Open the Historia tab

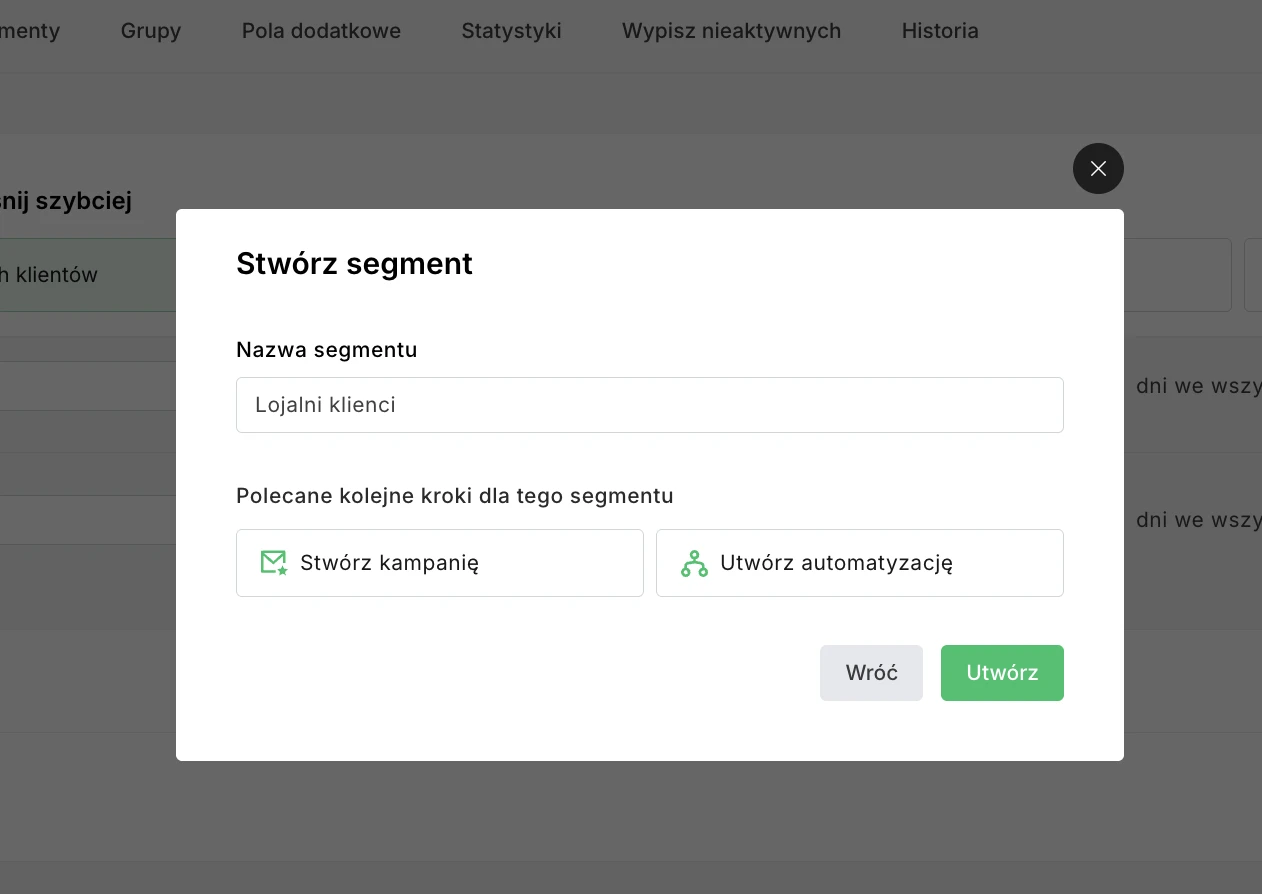[939, 31]
